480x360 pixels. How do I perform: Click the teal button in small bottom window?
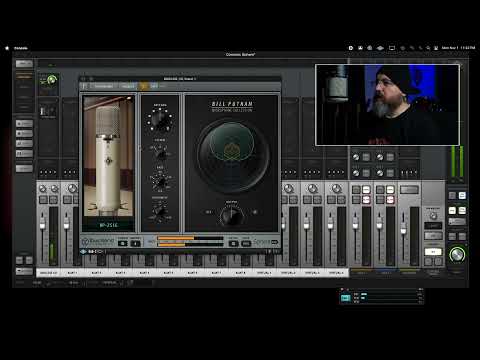tap(346, 298)
